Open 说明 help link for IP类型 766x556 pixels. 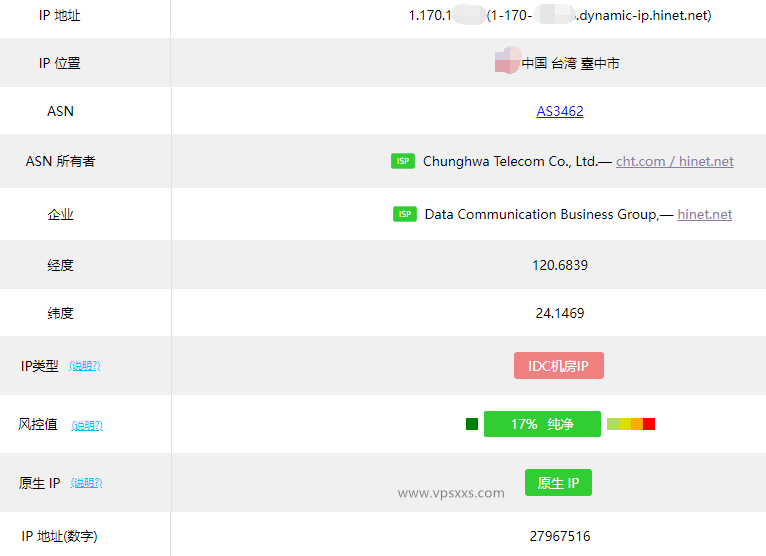(85, 366)
